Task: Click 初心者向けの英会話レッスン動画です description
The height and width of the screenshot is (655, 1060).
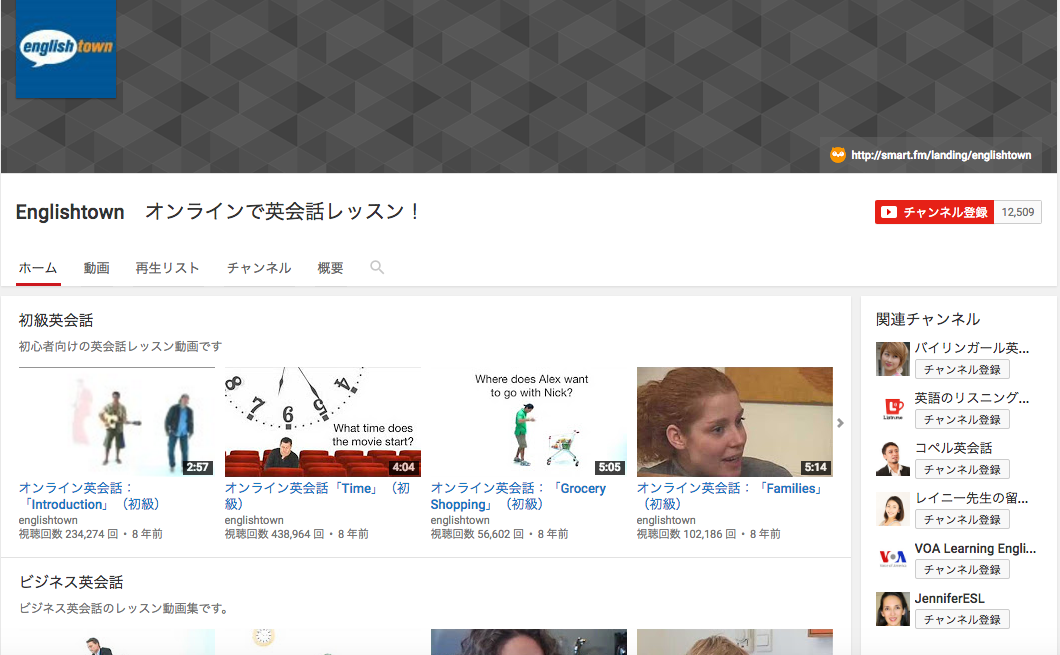Action: pyautogui.click(x=120, y=346)
